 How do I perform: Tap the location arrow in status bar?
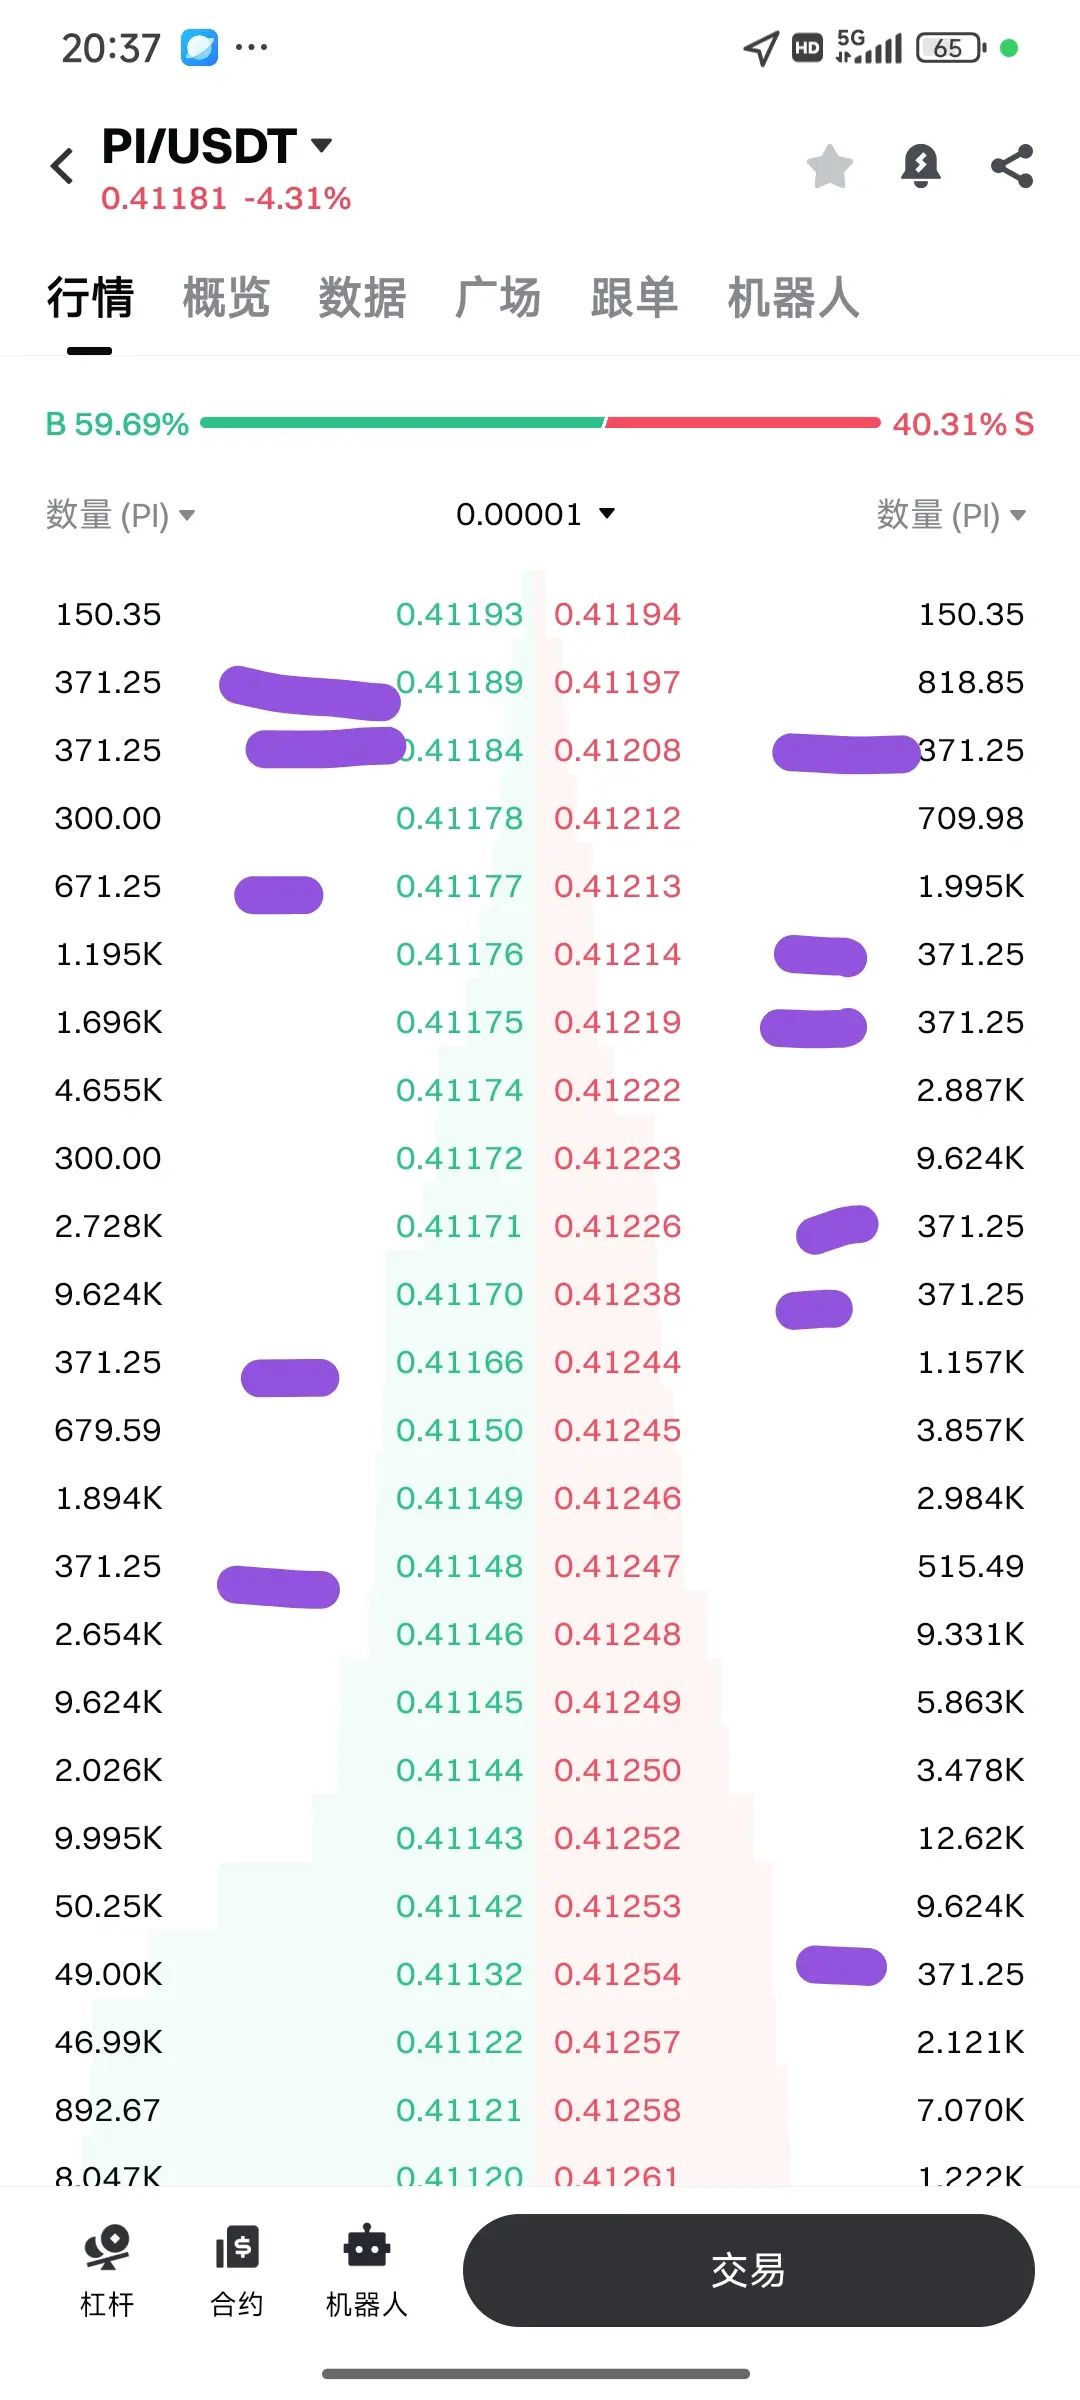pos(761,48)
